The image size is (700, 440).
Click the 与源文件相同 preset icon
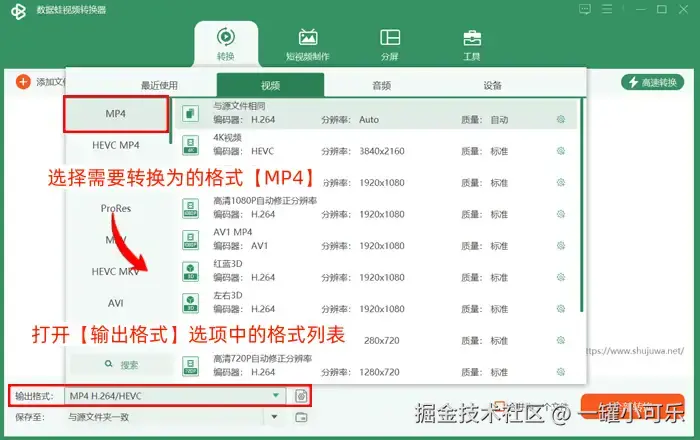[x=191, y=113]
